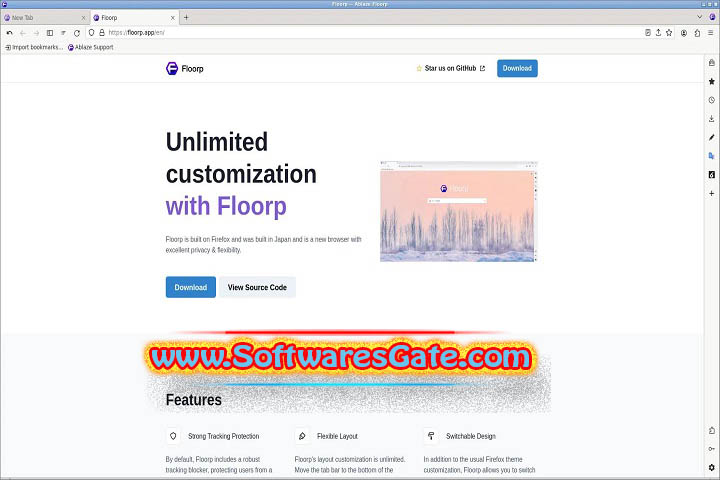Click Star us on GitHub link
The image size is (720, 480).
coord(450,68)
